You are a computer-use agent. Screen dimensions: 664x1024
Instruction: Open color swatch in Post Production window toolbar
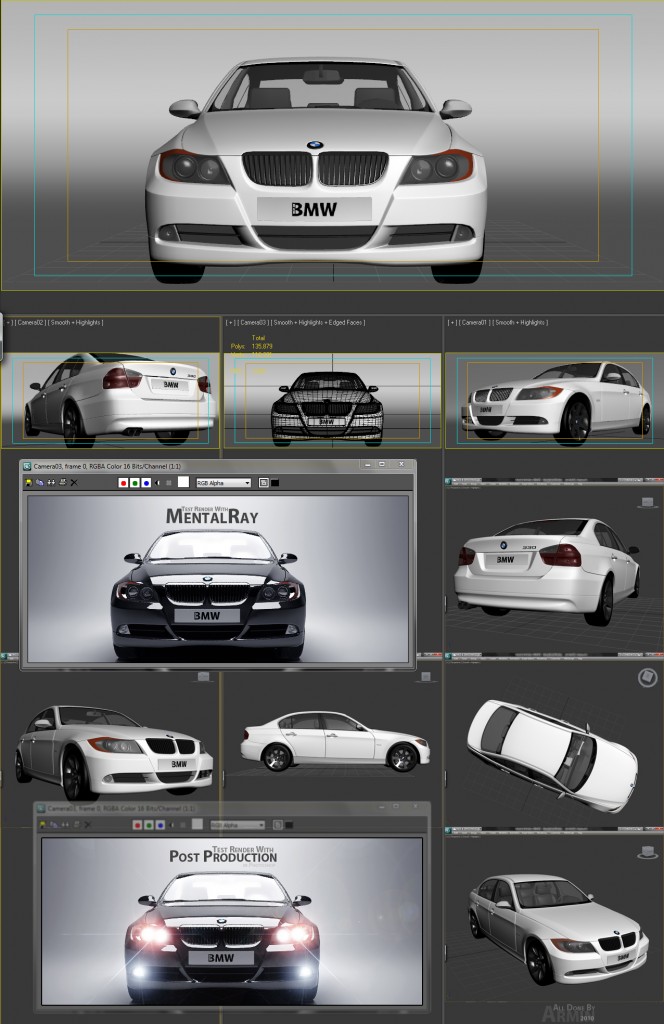click(x=197, y=824)
